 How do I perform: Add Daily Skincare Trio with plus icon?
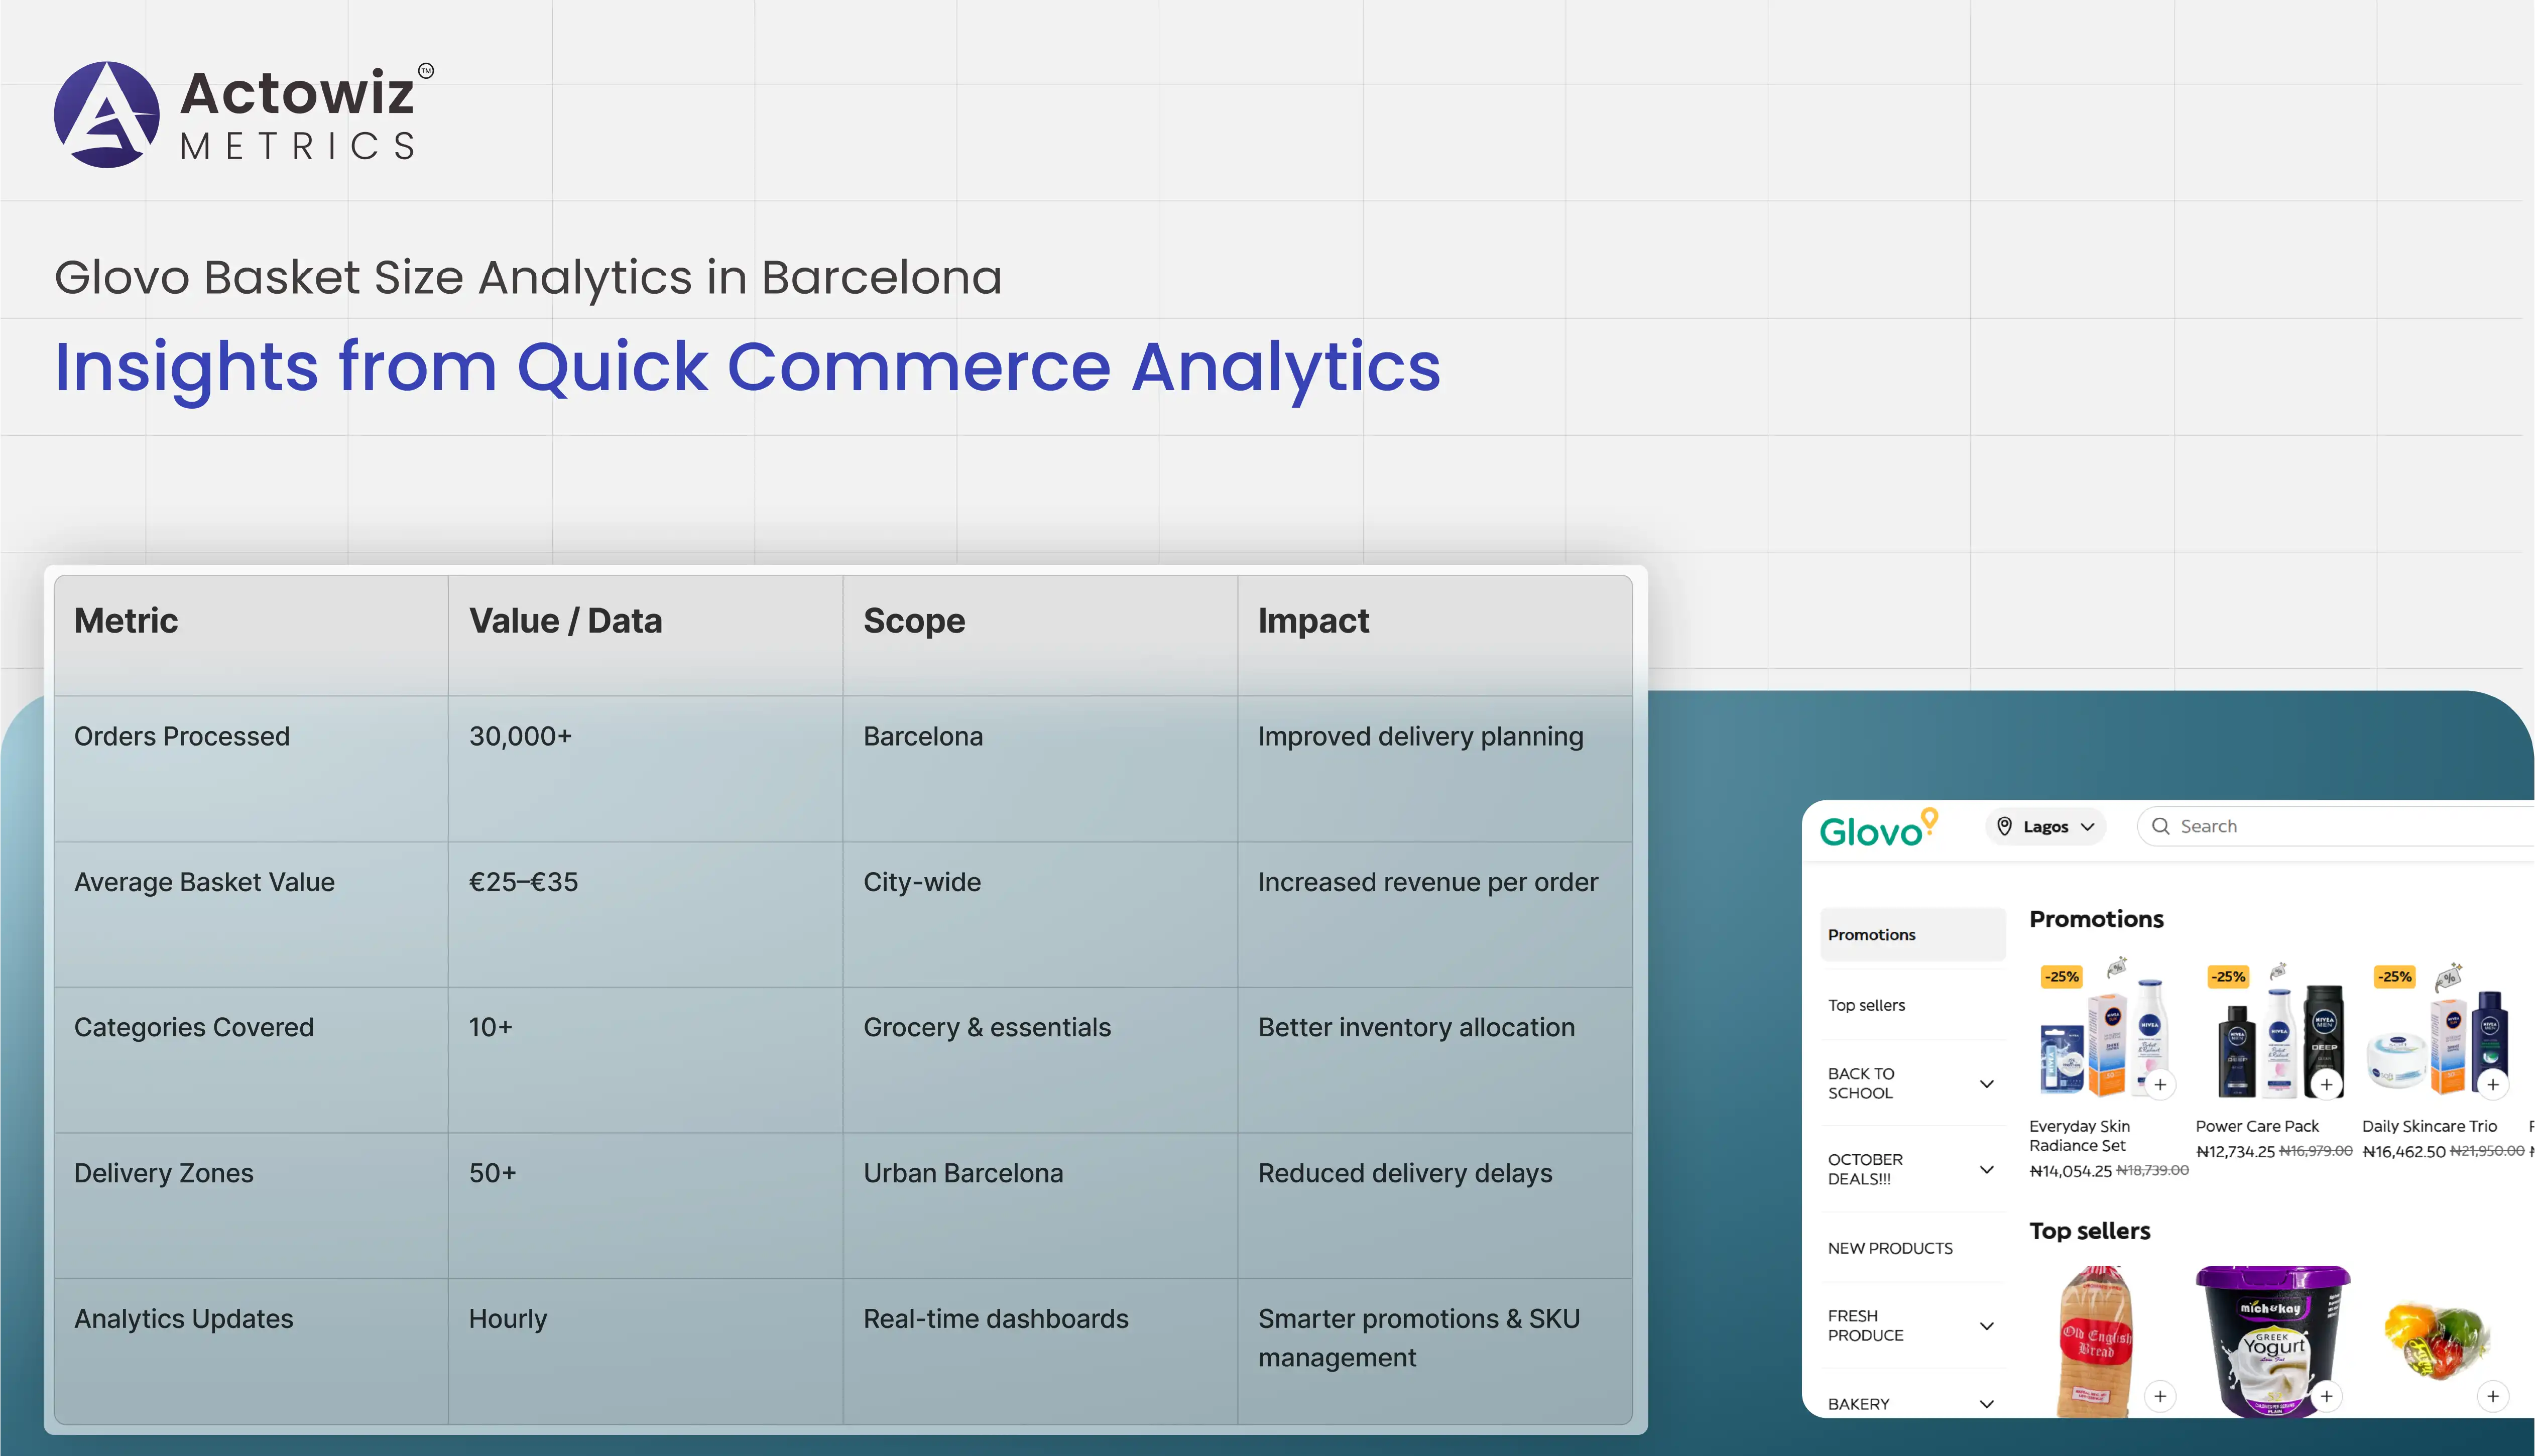[2493, 1085]
